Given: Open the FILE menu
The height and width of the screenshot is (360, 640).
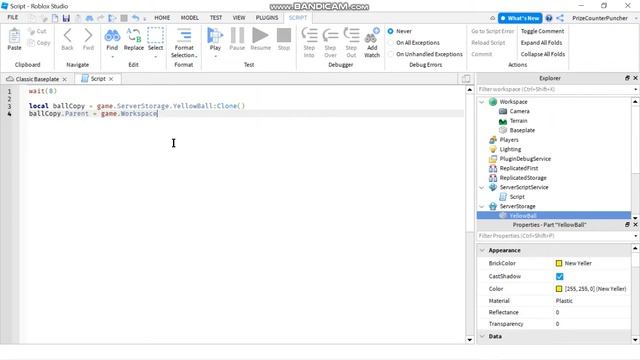Looking at the screenshot, I should point(13,18).
